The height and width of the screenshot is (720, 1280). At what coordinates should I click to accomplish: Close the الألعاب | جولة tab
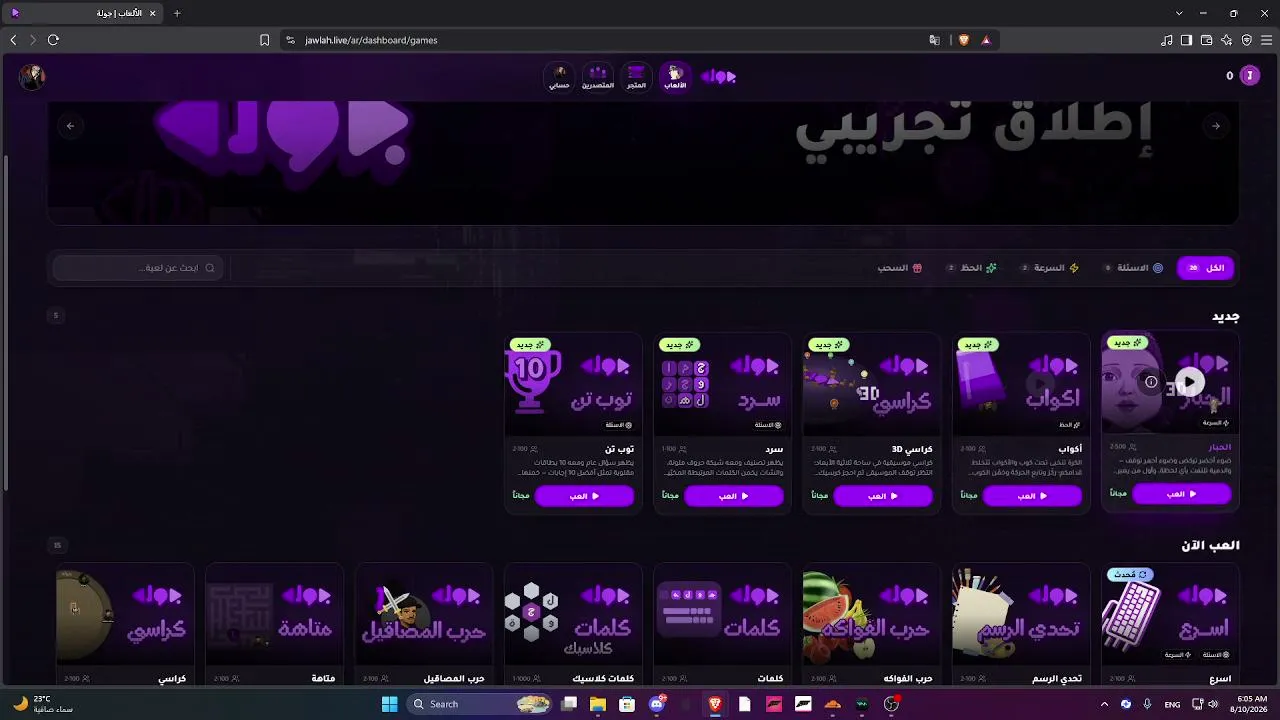(153, 13)
